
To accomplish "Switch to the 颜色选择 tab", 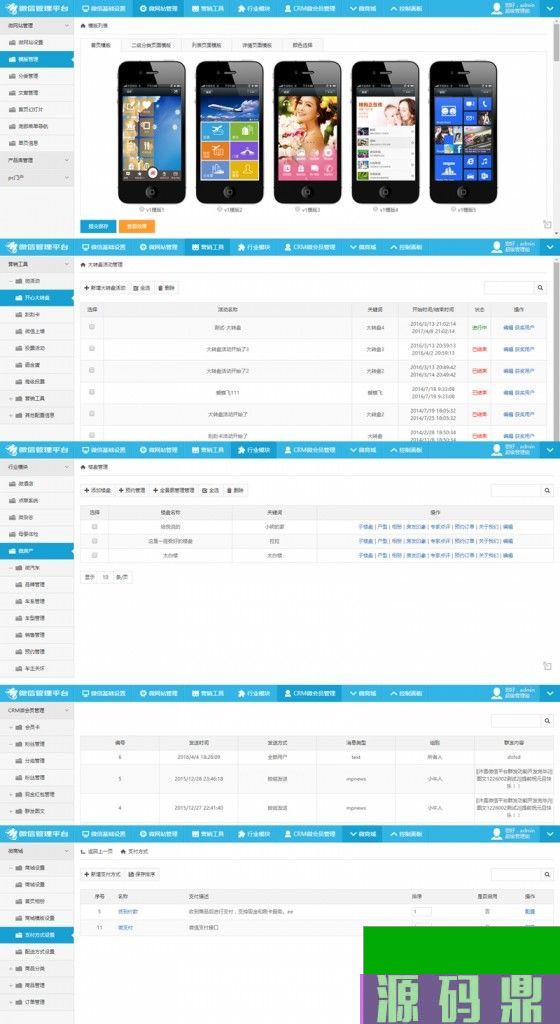I will pyautogui.click(x=302, y=45).
